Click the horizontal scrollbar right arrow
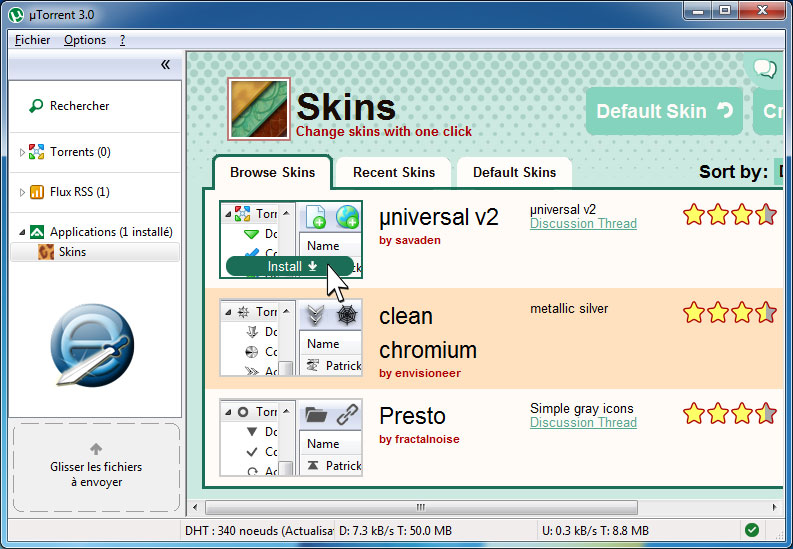 [x=774, y=507]
